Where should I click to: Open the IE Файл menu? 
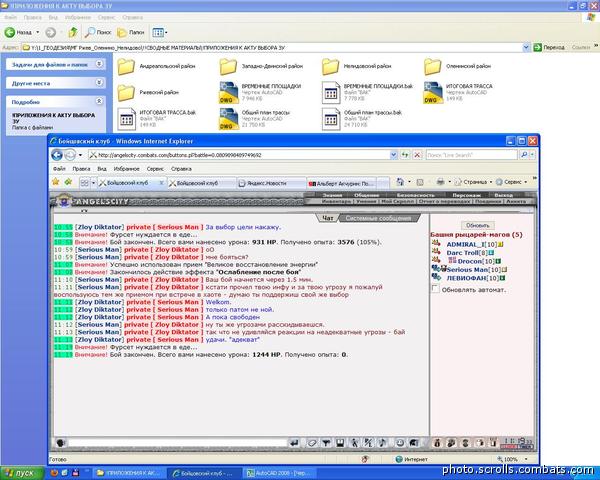[x=59, y=169]
